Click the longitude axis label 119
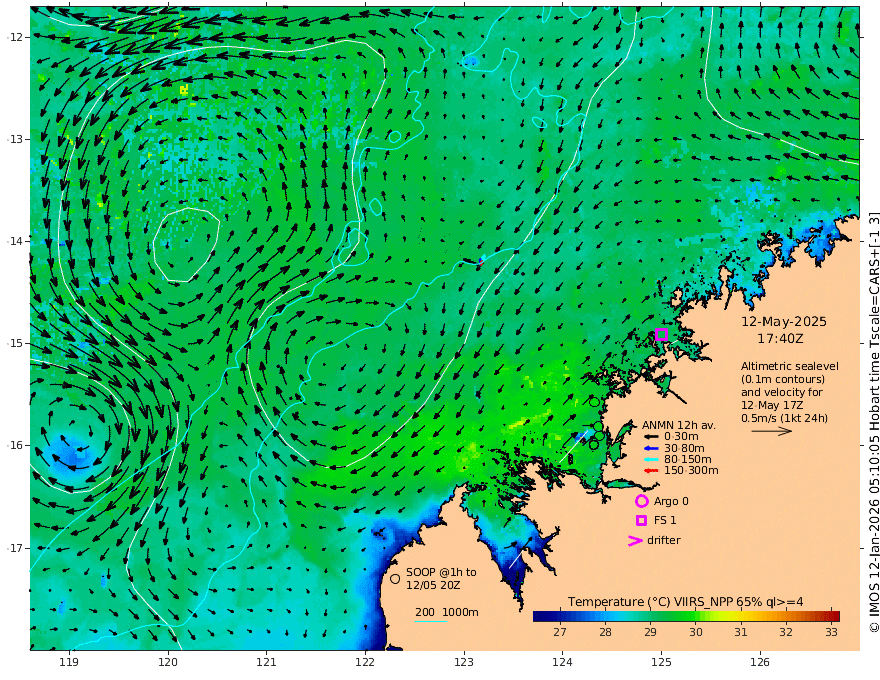 [x=69, y=663]
